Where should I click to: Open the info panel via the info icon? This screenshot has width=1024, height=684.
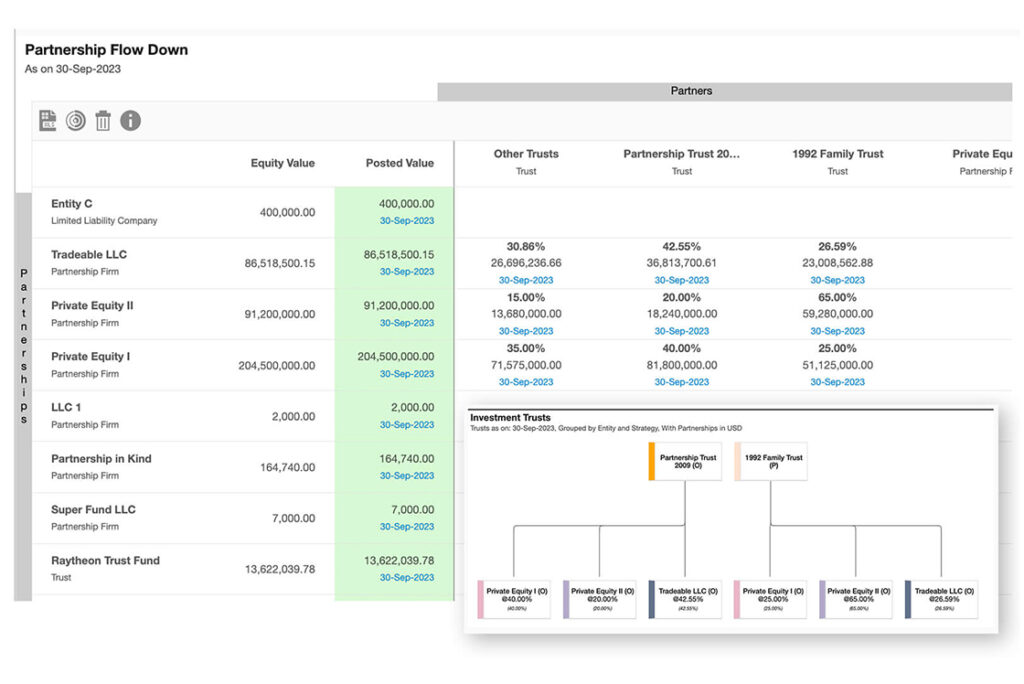point(131,121)
